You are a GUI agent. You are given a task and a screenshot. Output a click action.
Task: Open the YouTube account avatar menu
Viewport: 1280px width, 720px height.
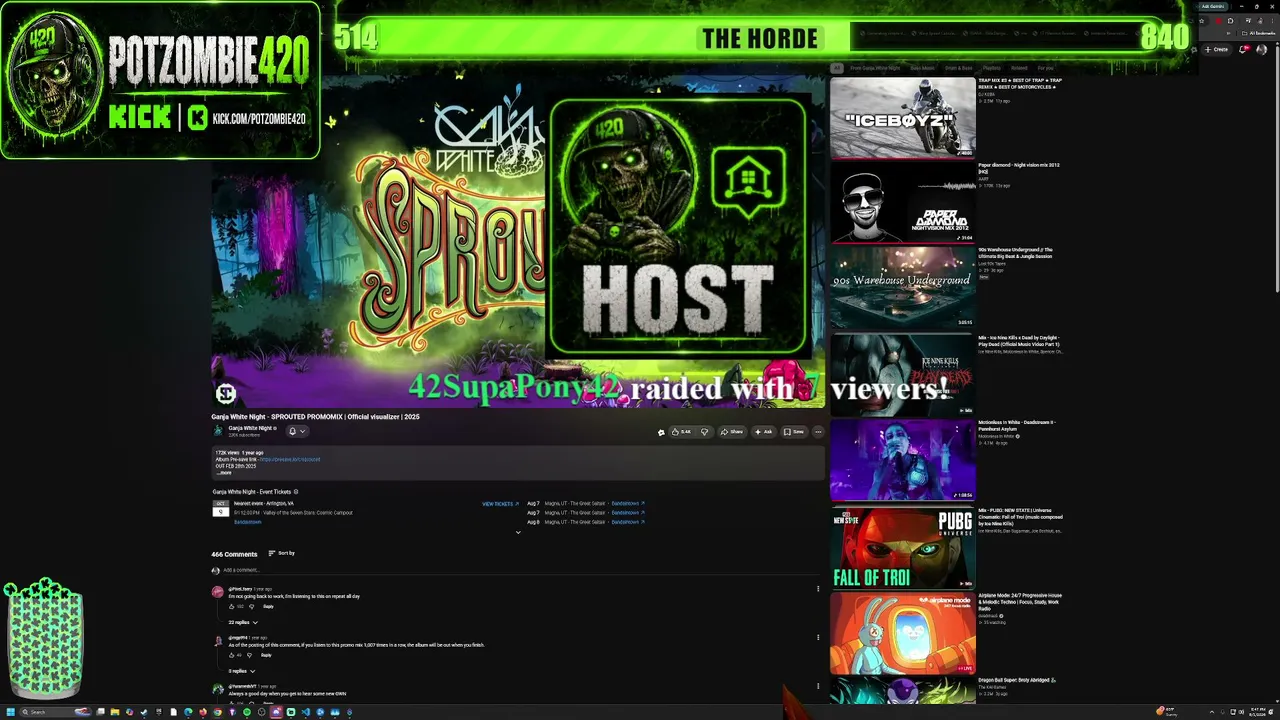coord(1261,49)
